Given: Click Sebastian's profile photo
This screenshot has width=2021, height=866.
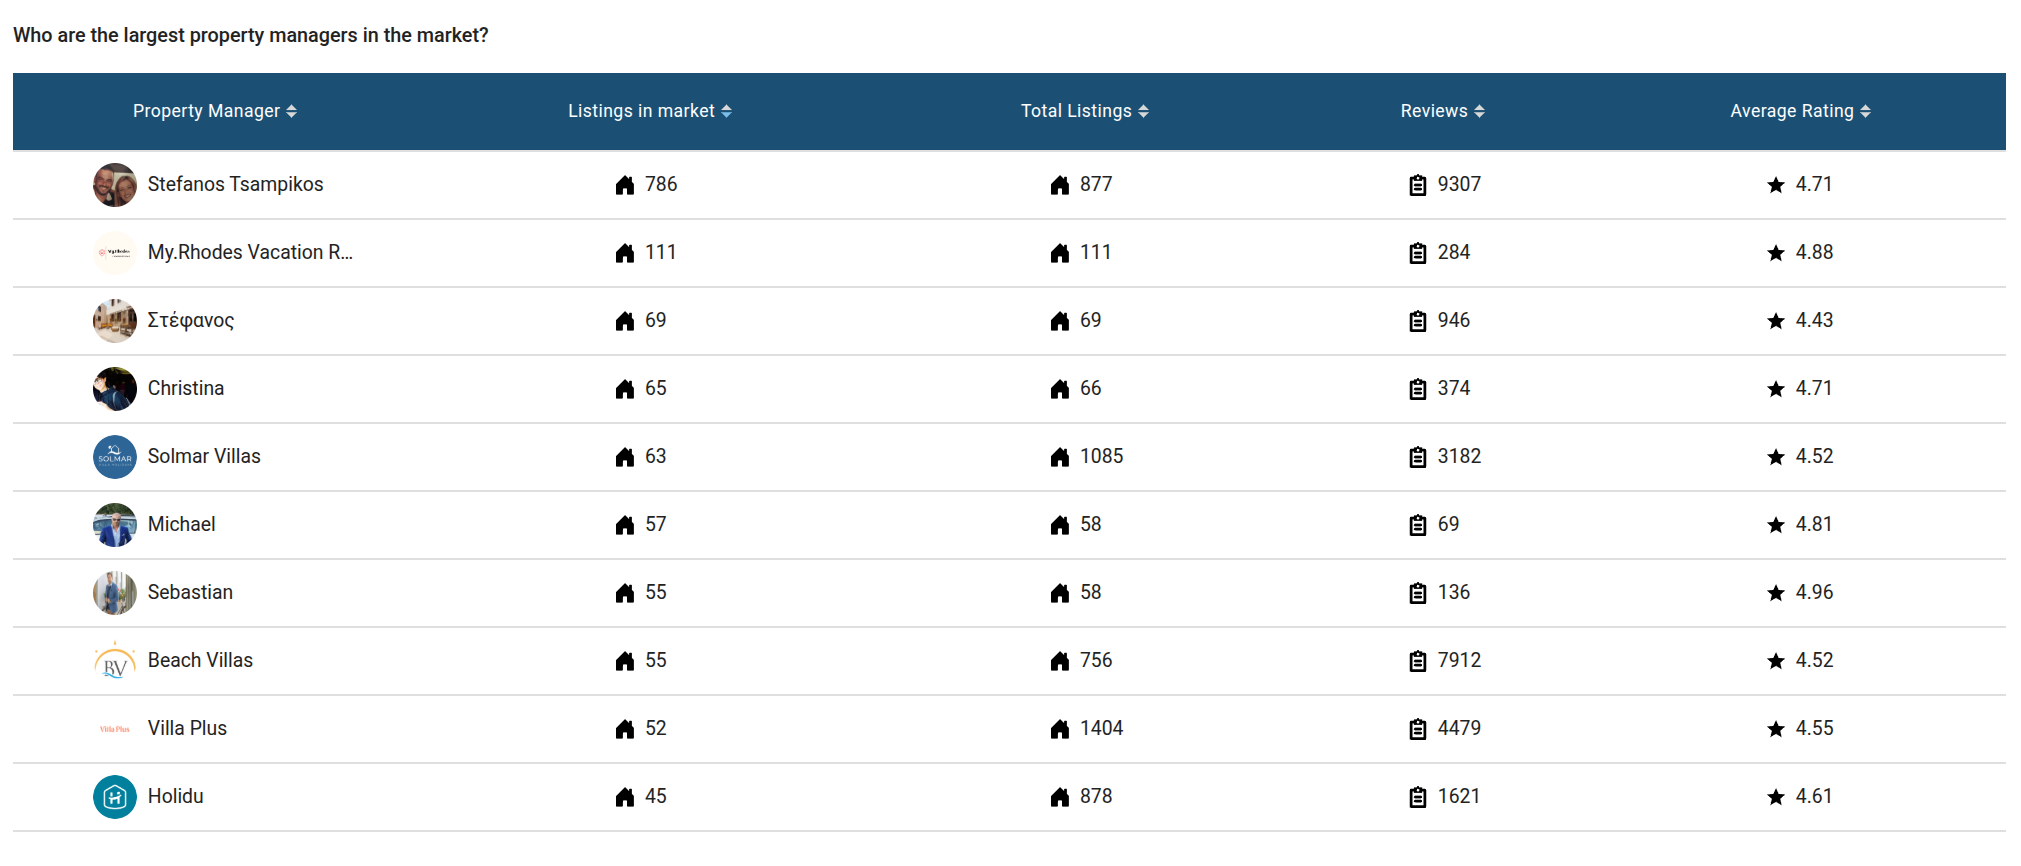Looking at the screenshot, I should tap(115, 593).
